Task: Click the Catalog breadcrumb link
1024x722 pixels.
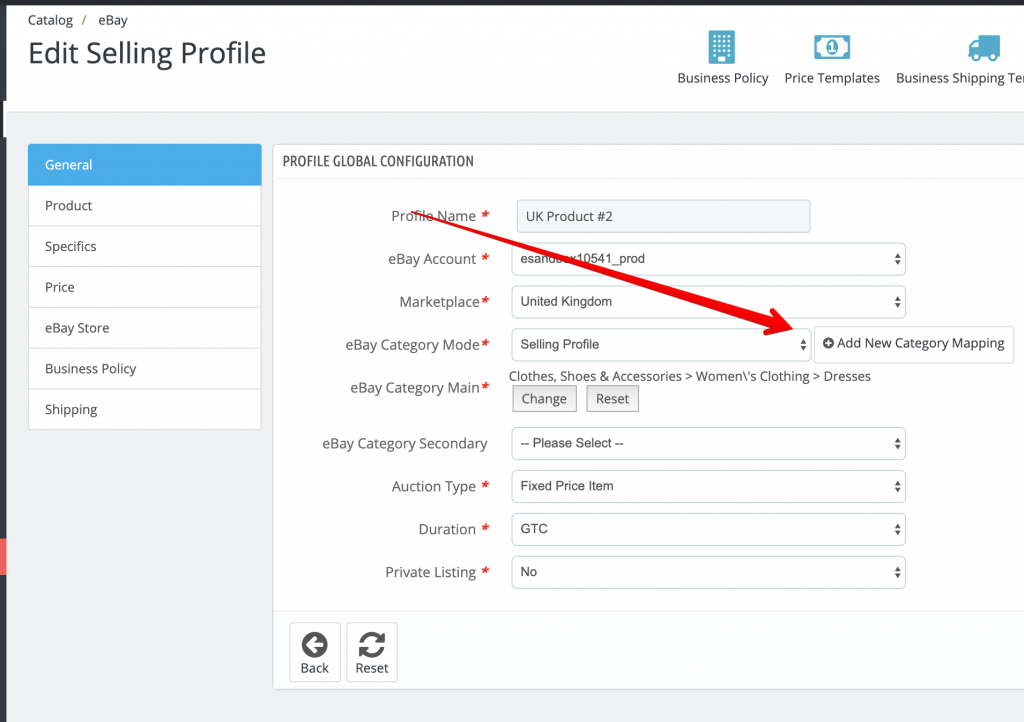Action: 50,20
